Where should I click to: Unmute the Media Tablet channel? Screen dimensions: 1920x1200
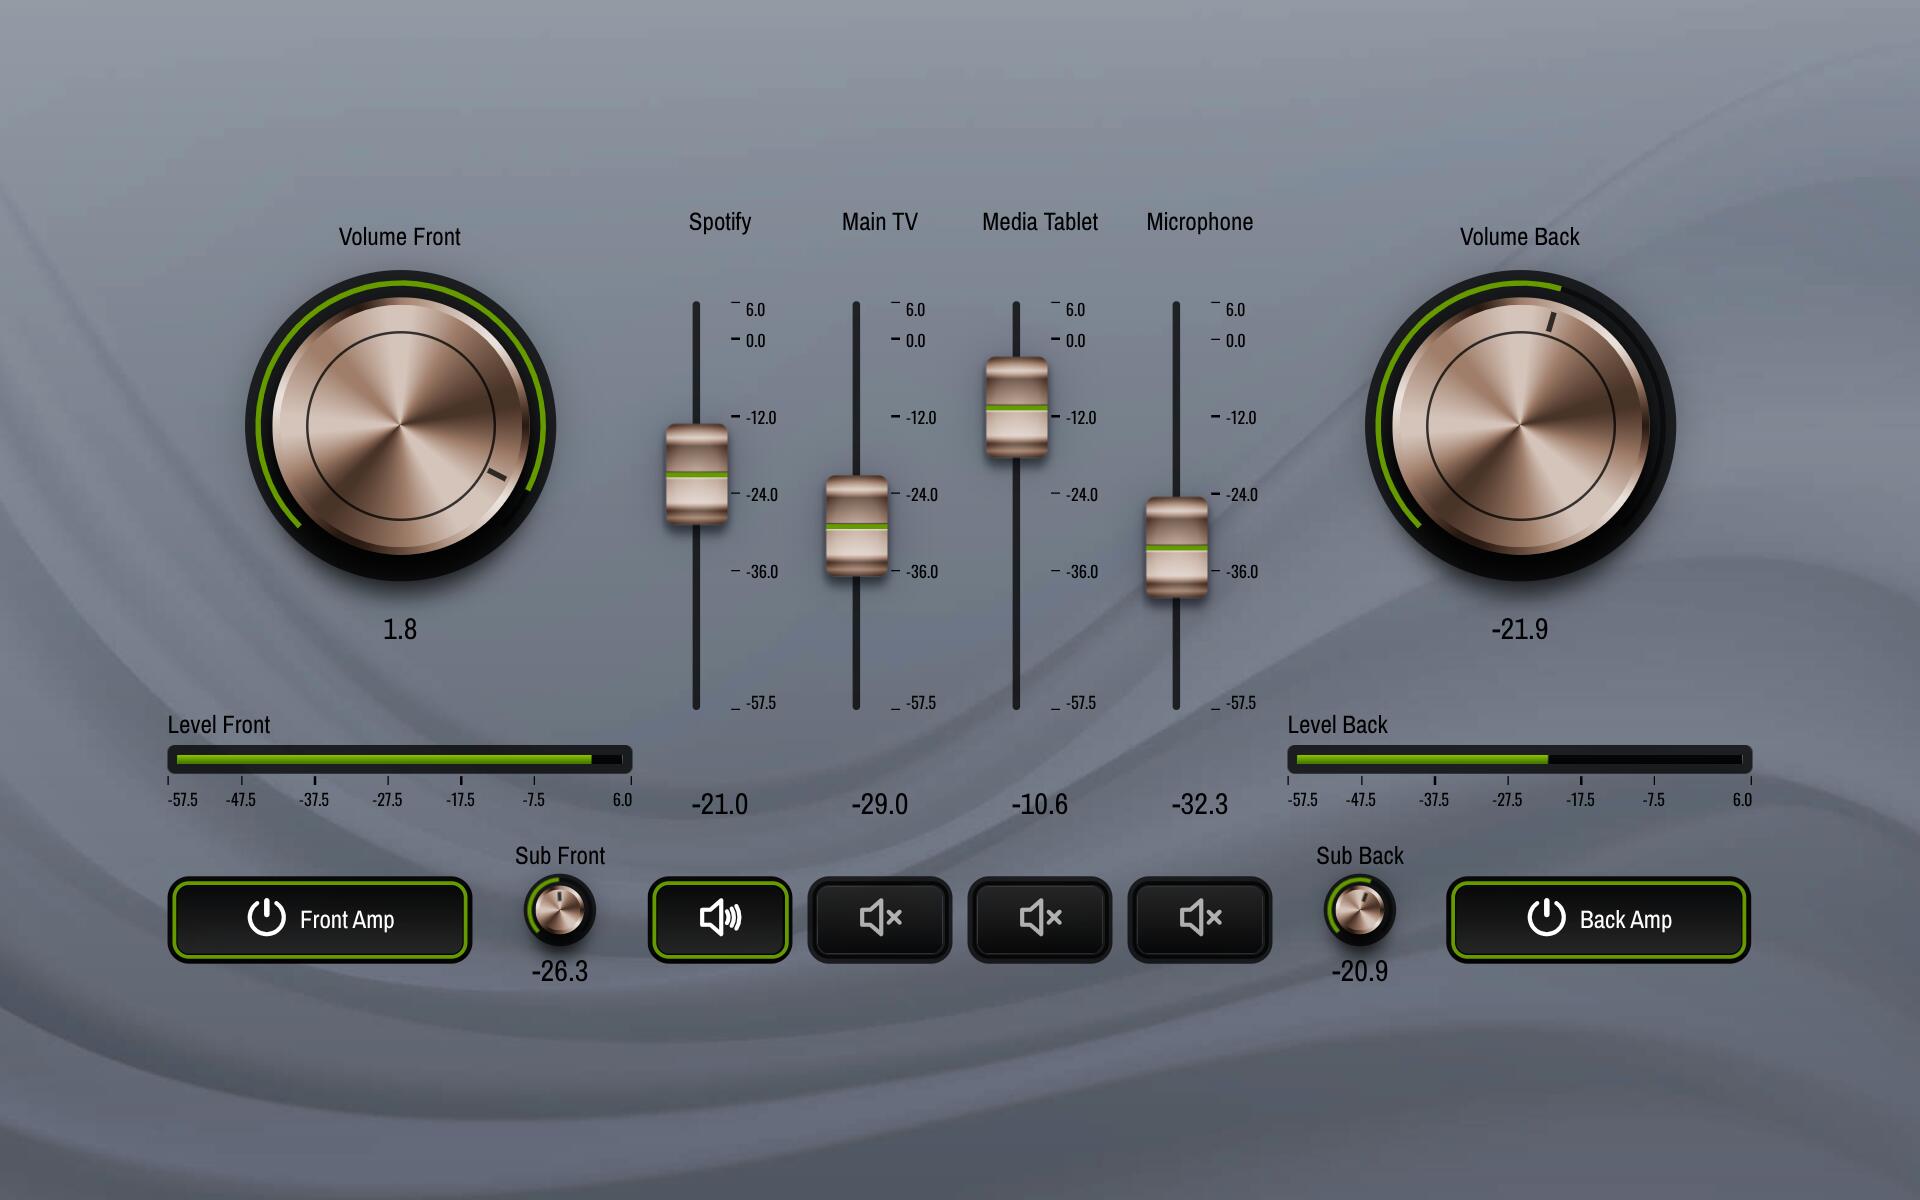1039,919
